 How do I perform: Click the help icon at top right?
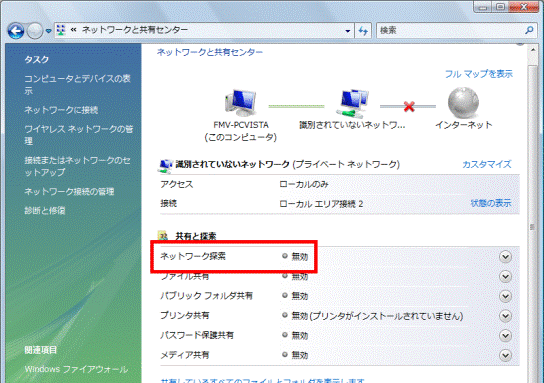pos(519,43)
